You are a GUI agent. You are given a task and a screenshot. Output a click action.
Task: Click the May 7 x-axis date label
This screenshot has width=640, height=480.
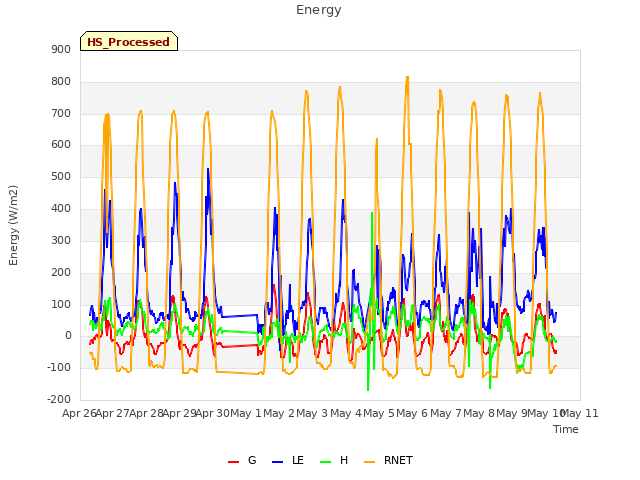click(446, 413)
